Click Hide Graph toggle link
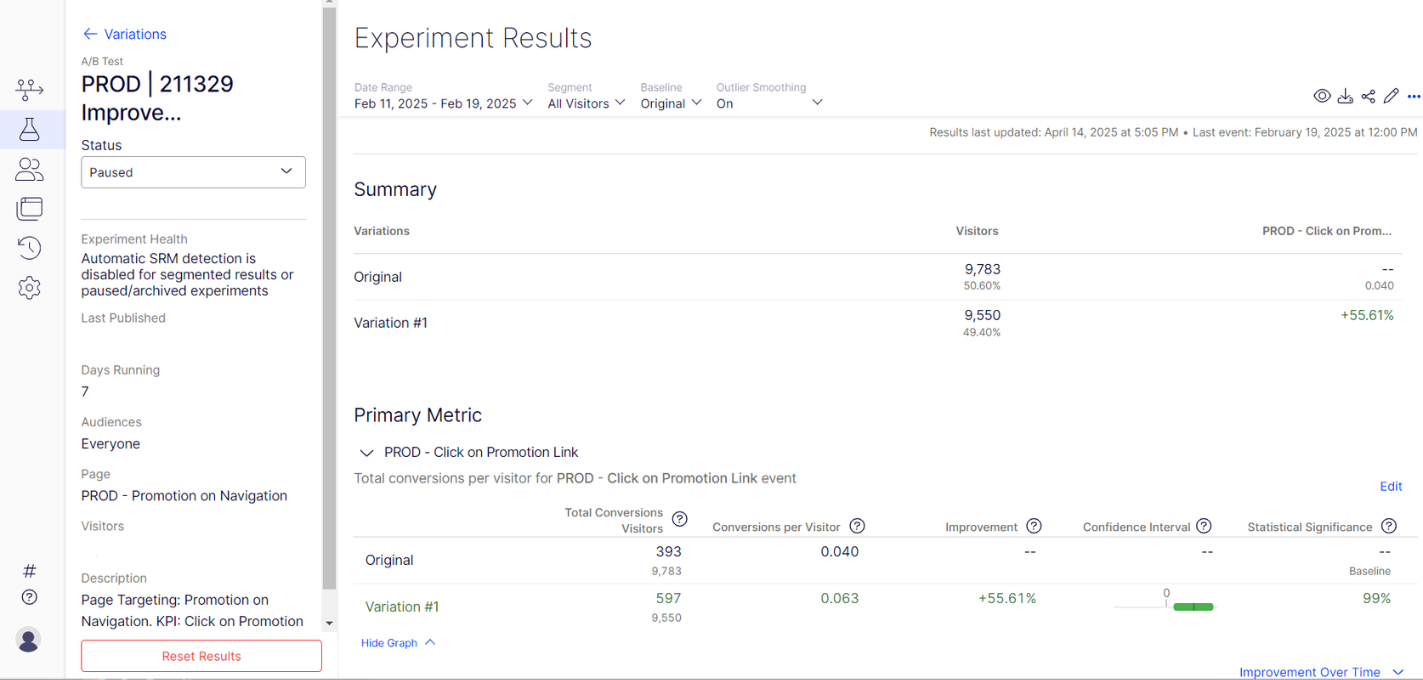 398,643
